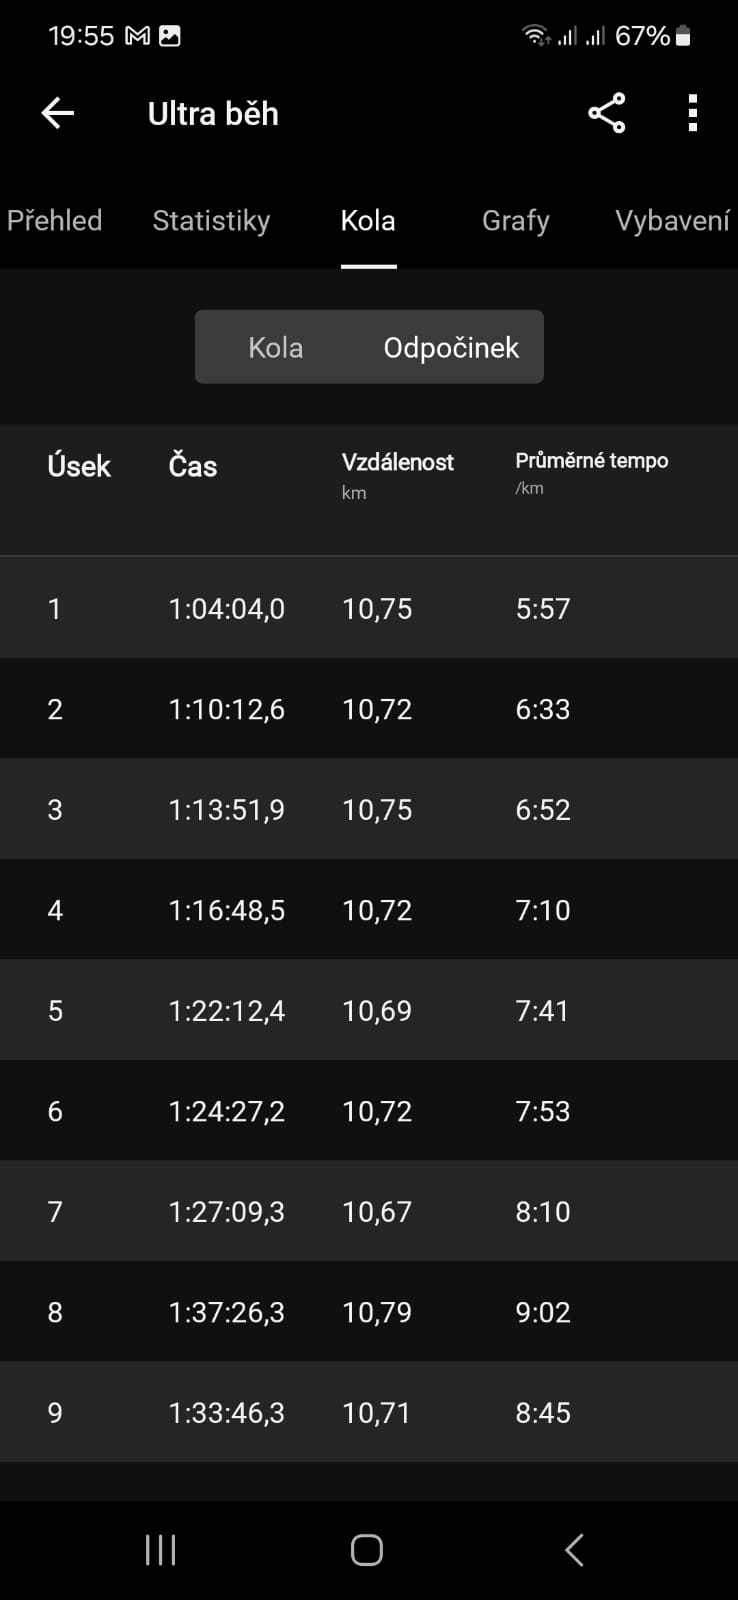Select lap 8 row with distance 10,79

pos(369,1311)
